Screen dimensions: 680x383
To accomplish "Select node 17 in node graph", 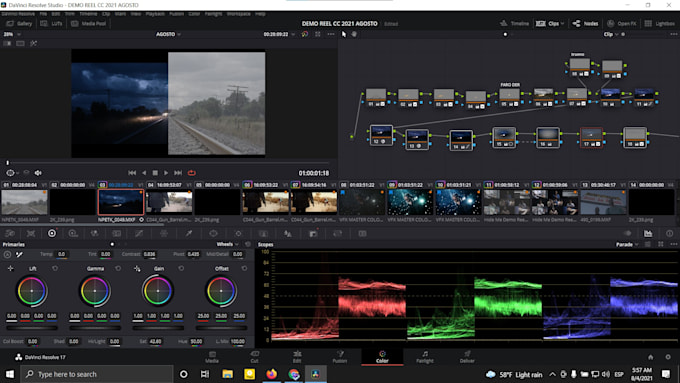I will tap(592, 137).
